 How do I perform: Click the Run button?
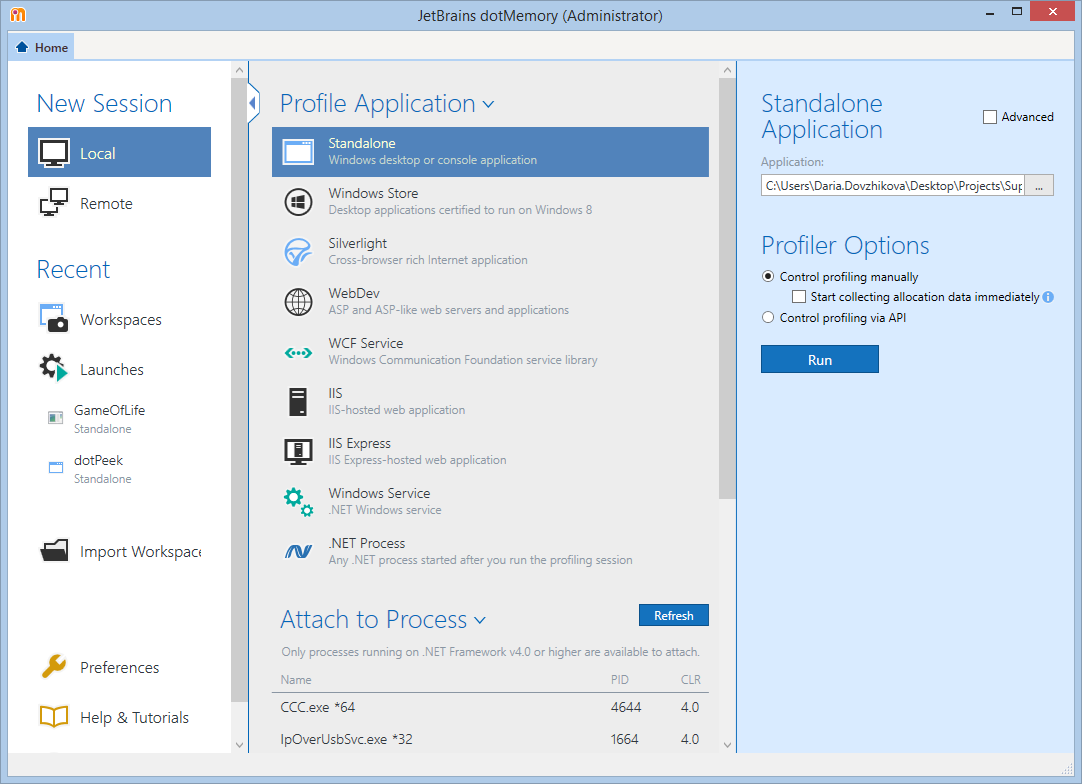coord(820,360)
